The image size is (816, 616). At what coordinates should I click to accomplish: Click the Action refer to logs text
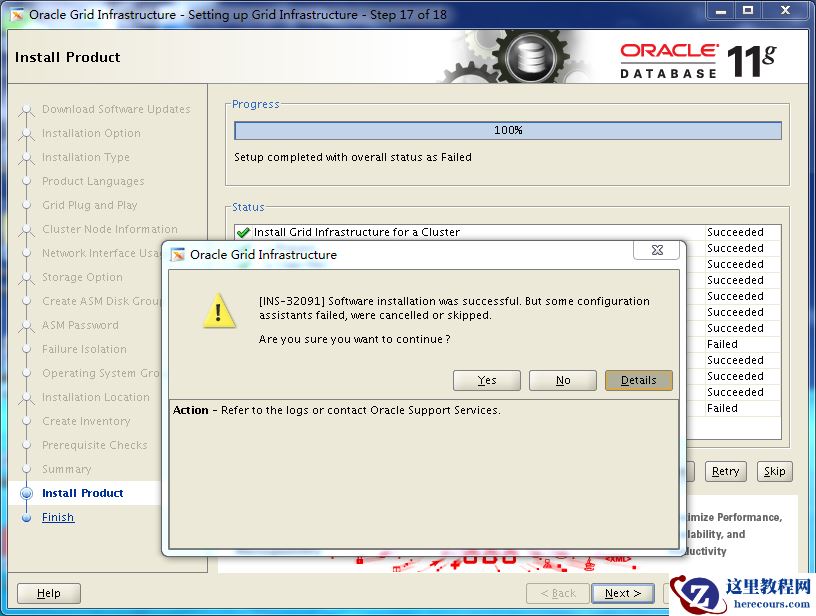click(336, 410)
